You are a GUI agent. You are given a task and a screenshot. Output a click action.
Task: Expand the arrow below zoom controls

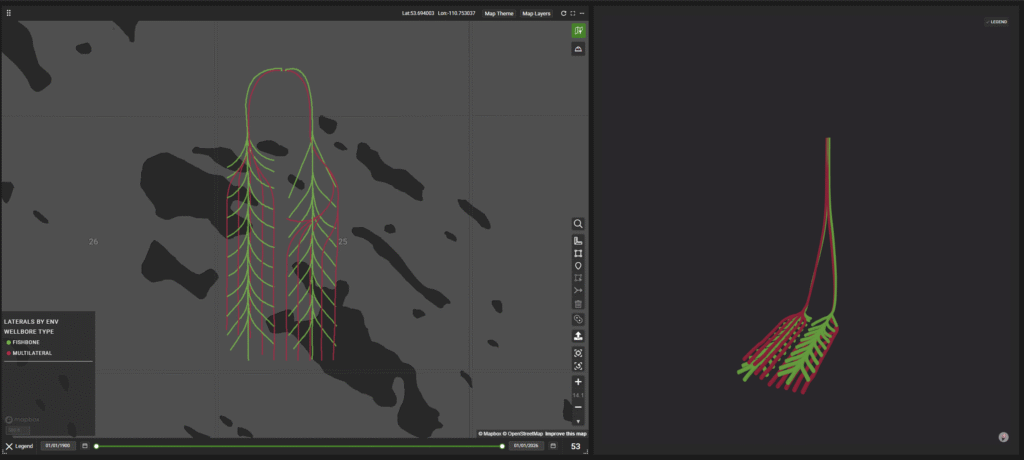point(578,421)
